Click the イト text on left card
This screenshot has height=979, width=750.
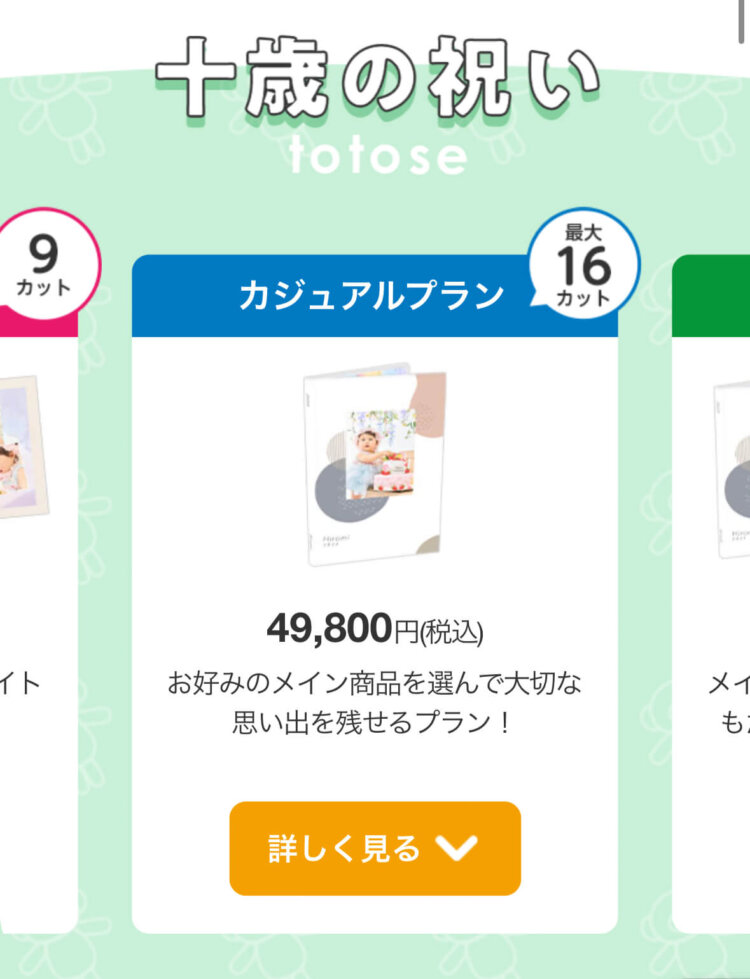pyautogui.click(x=20, y=684)
